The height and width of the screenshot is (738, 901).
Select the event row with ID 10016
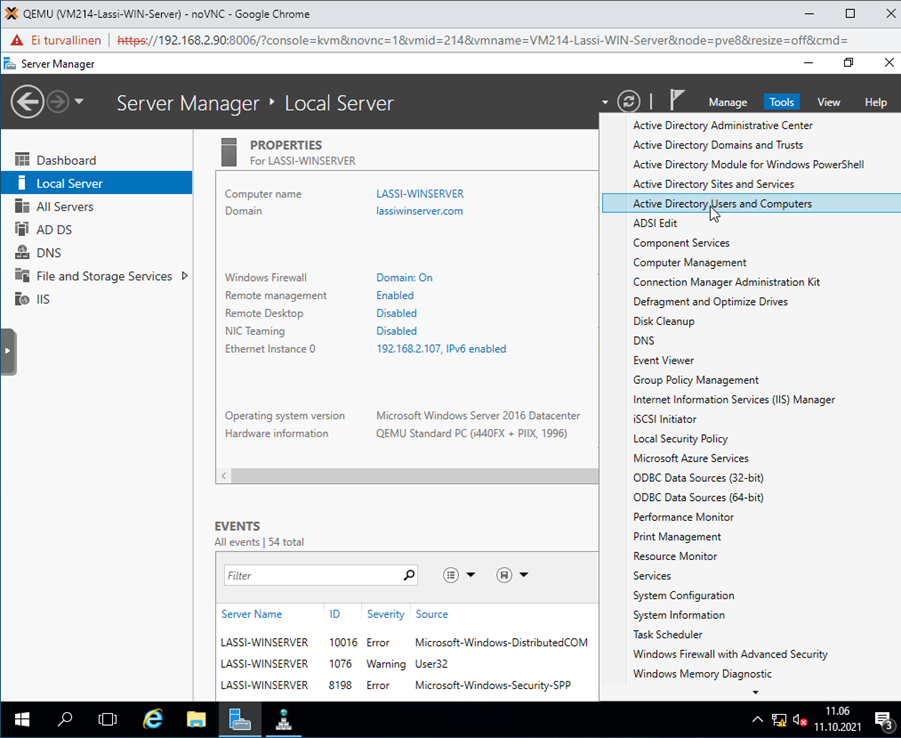pos(407,642)
